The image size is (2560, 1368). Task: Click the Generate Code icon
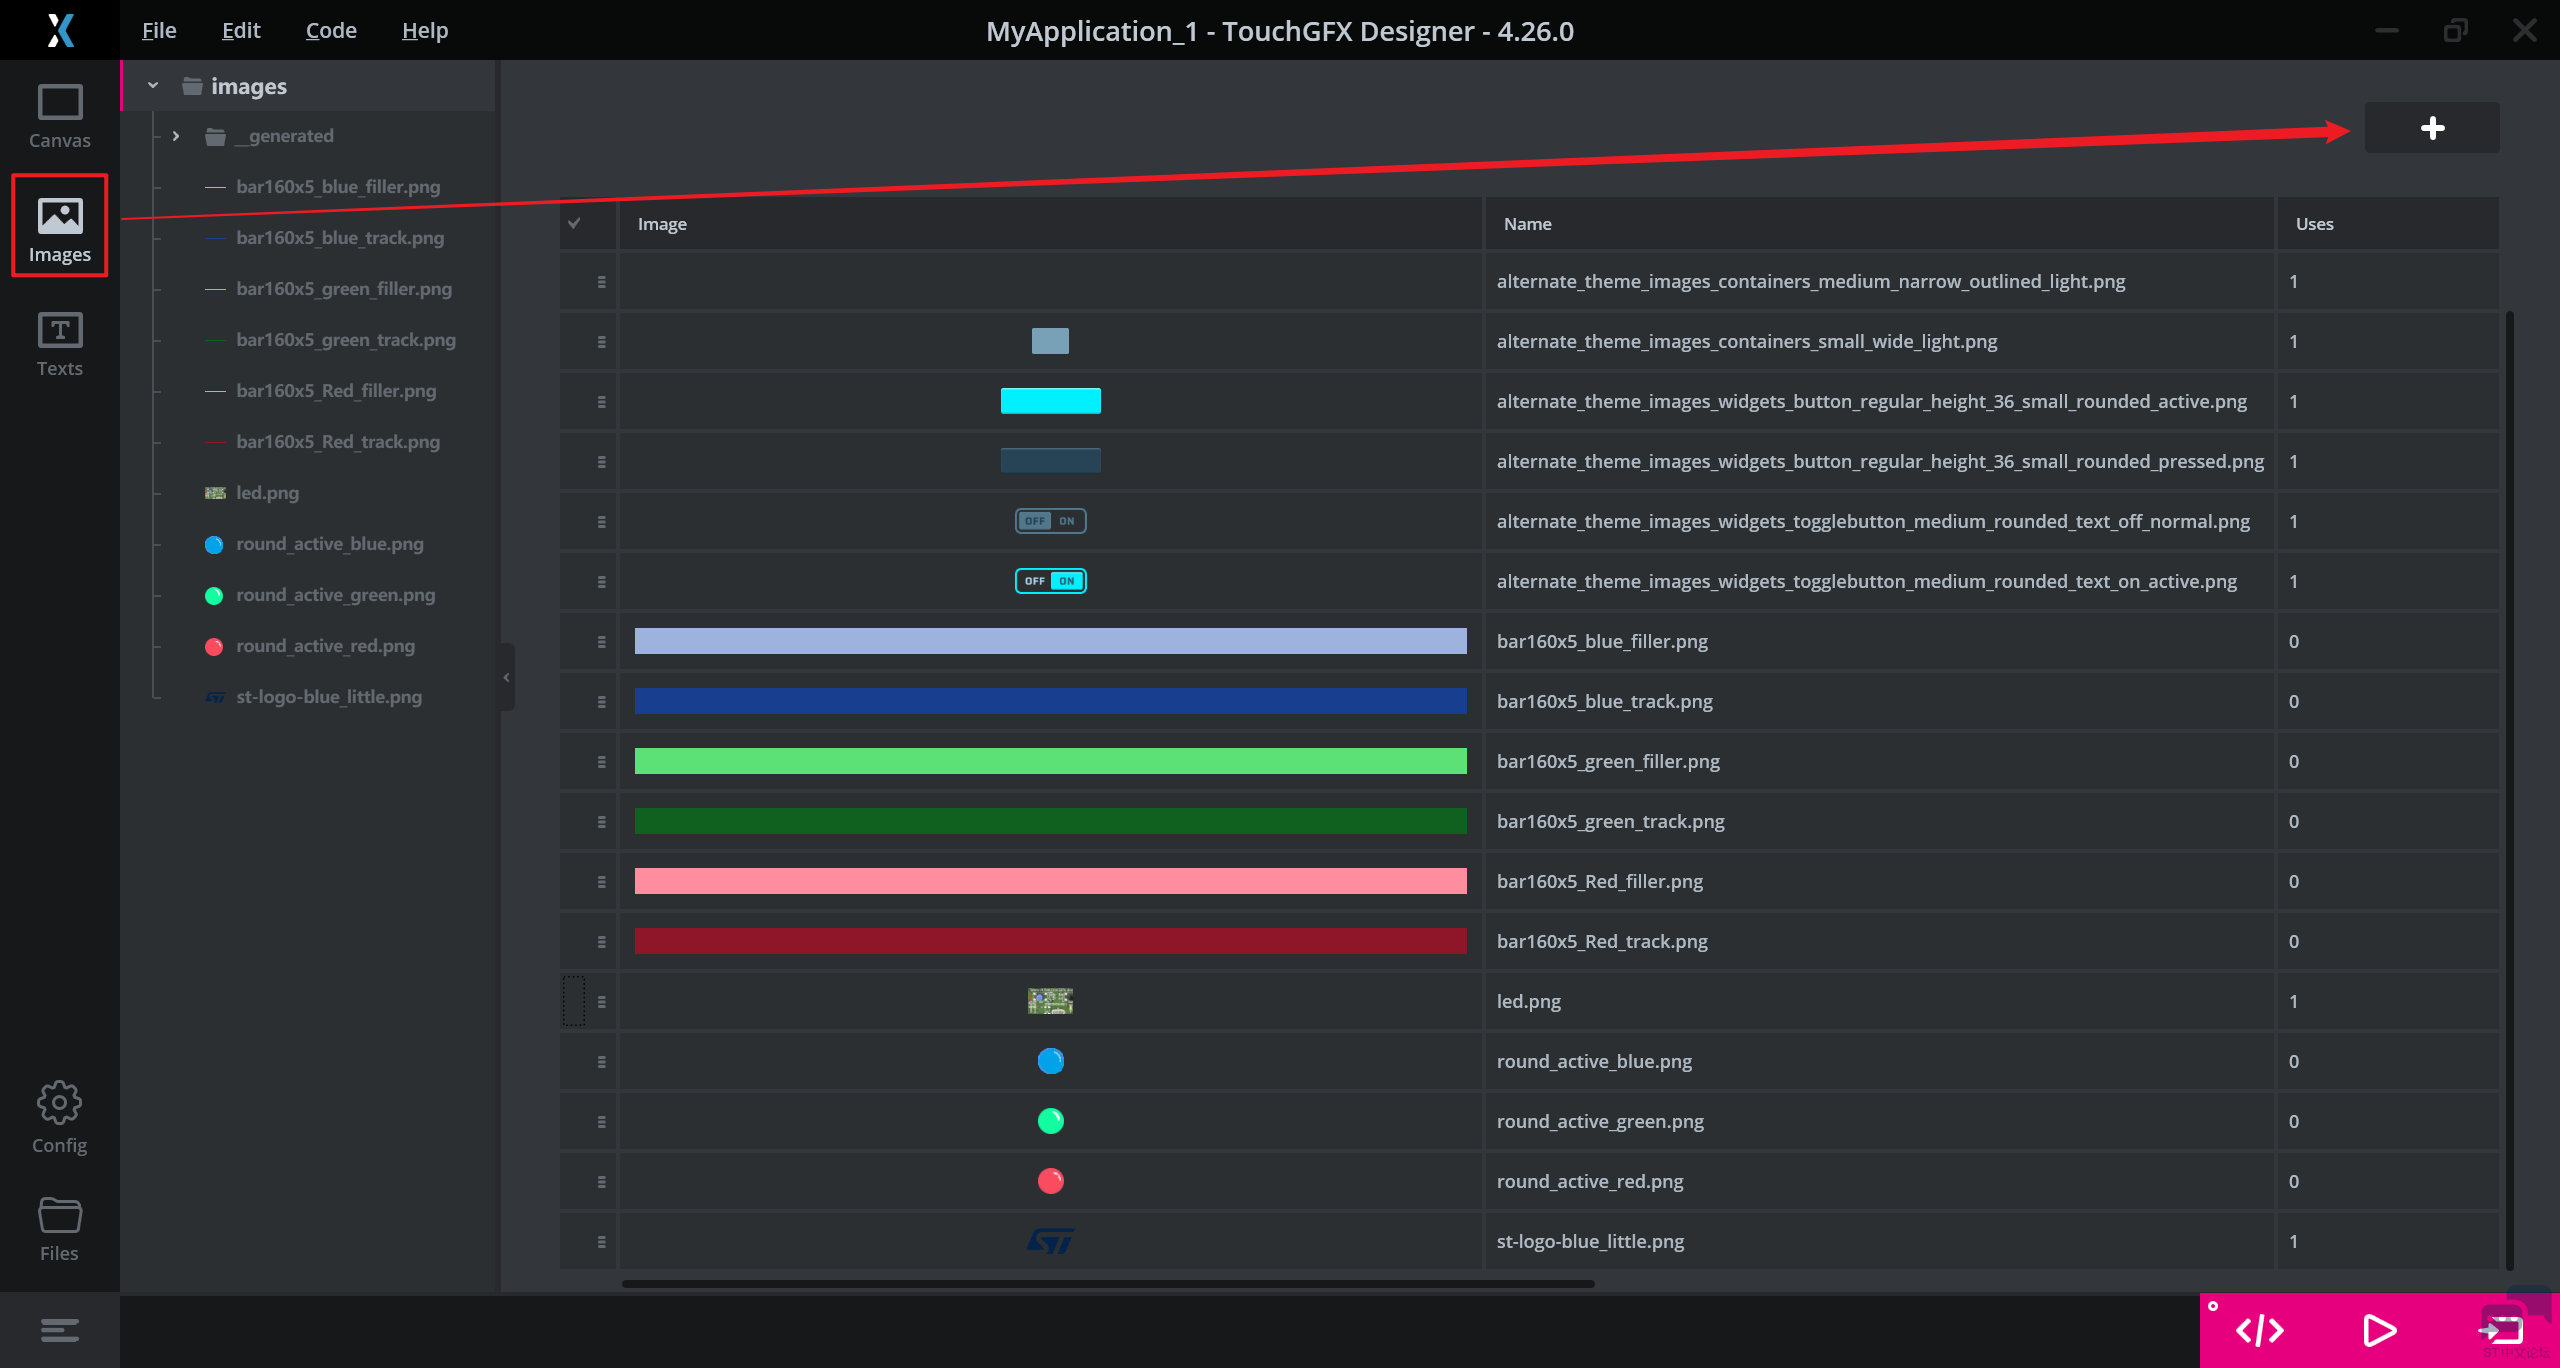[x=2259, y=1330]
